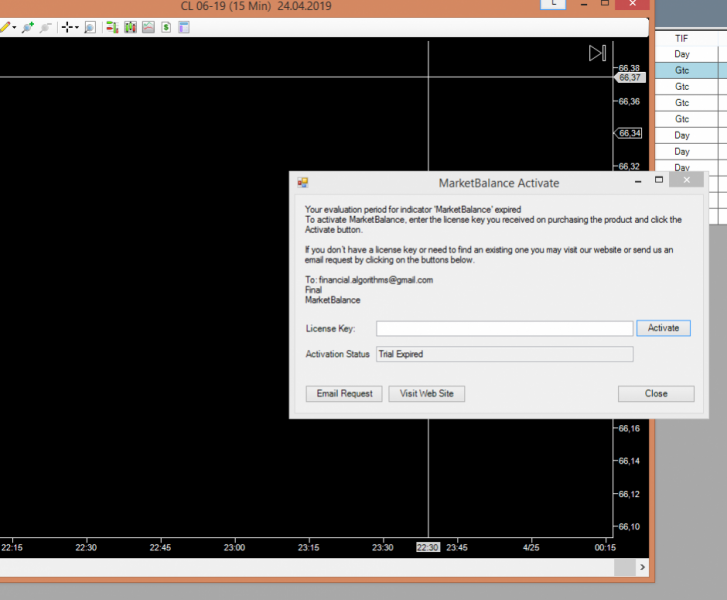The image size is (727, 600).
Task: Click the zoom in magnifier icon
Action: coord(28,27)
